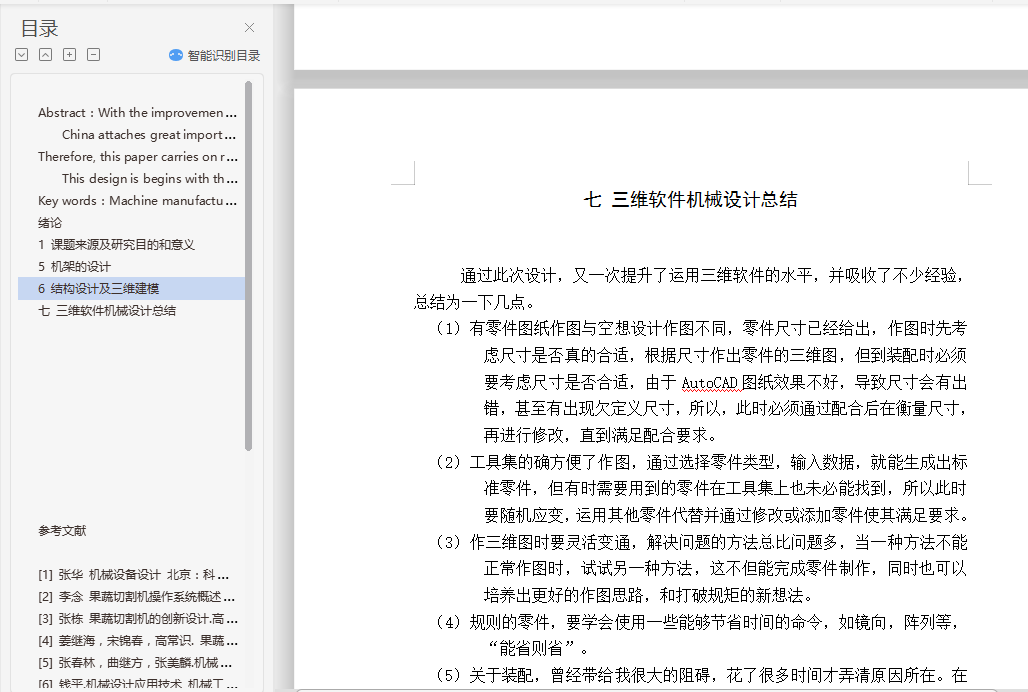Click list item (3) '作三维图时要灵活变通'
The height and width of the screenshot is (692, 1028).
(x=702, y=569)
